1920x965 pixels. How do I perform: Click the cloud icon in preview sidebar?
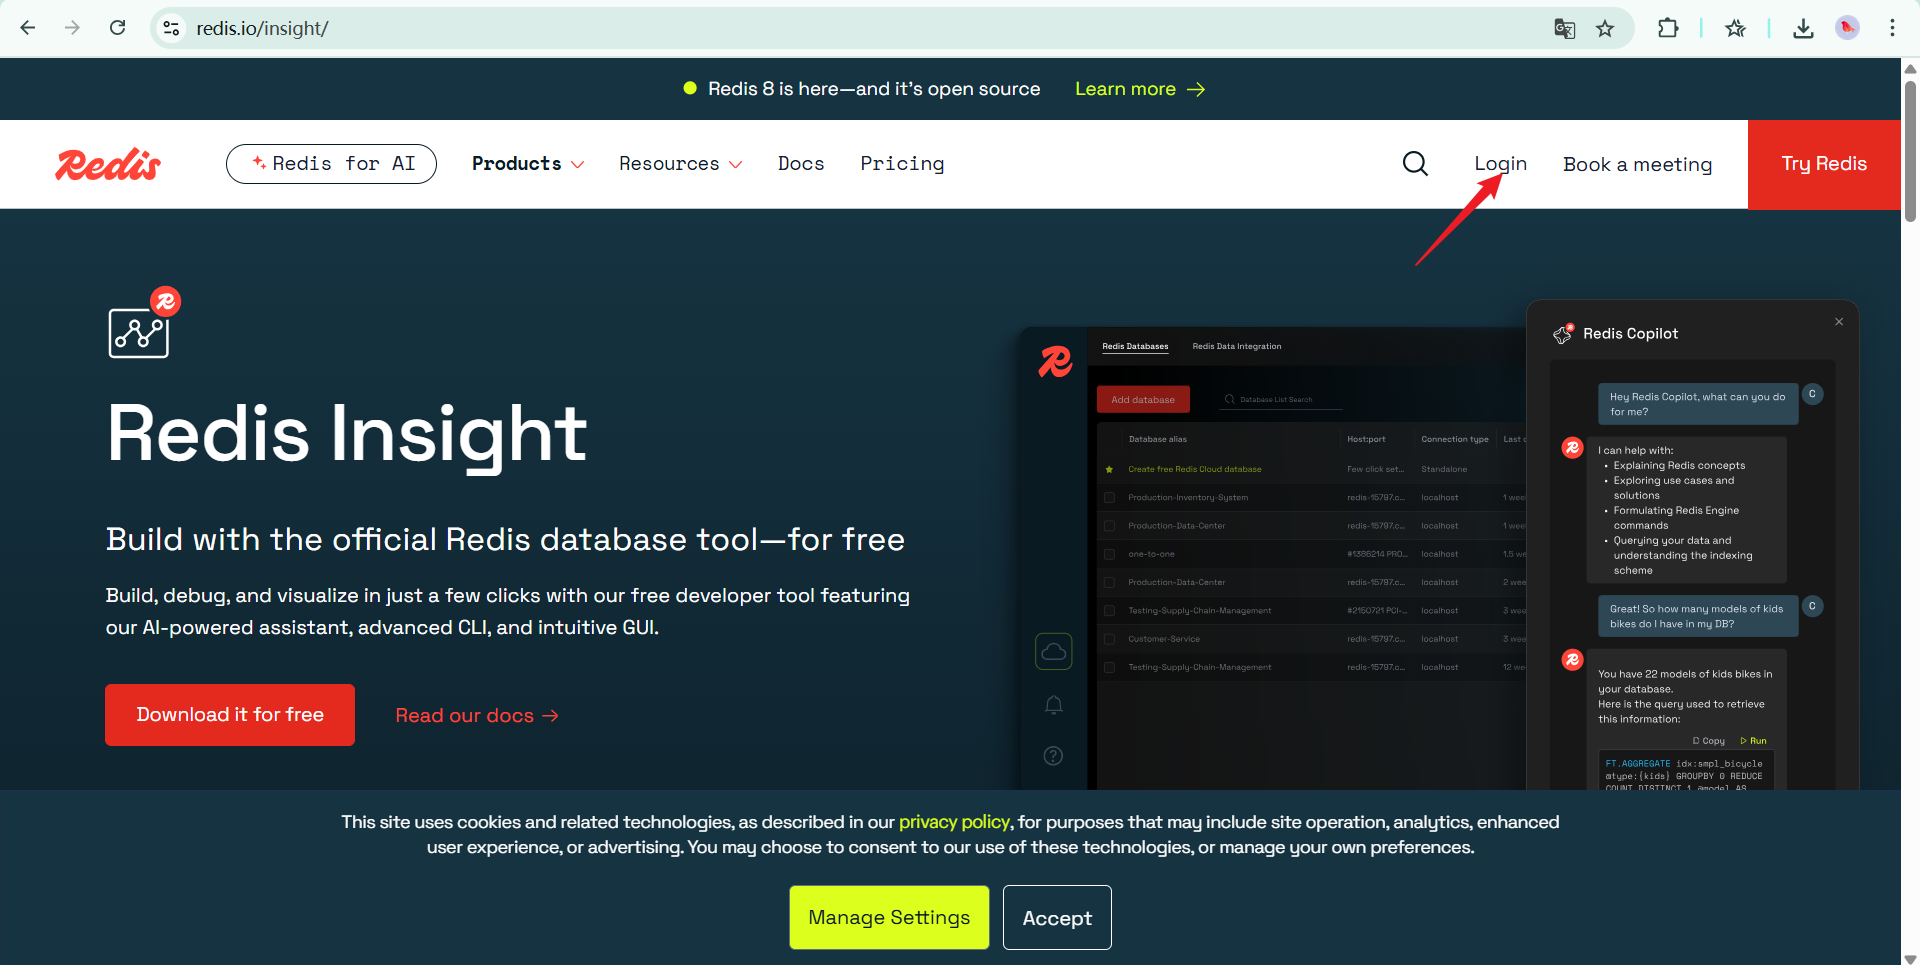(1054, 652)
